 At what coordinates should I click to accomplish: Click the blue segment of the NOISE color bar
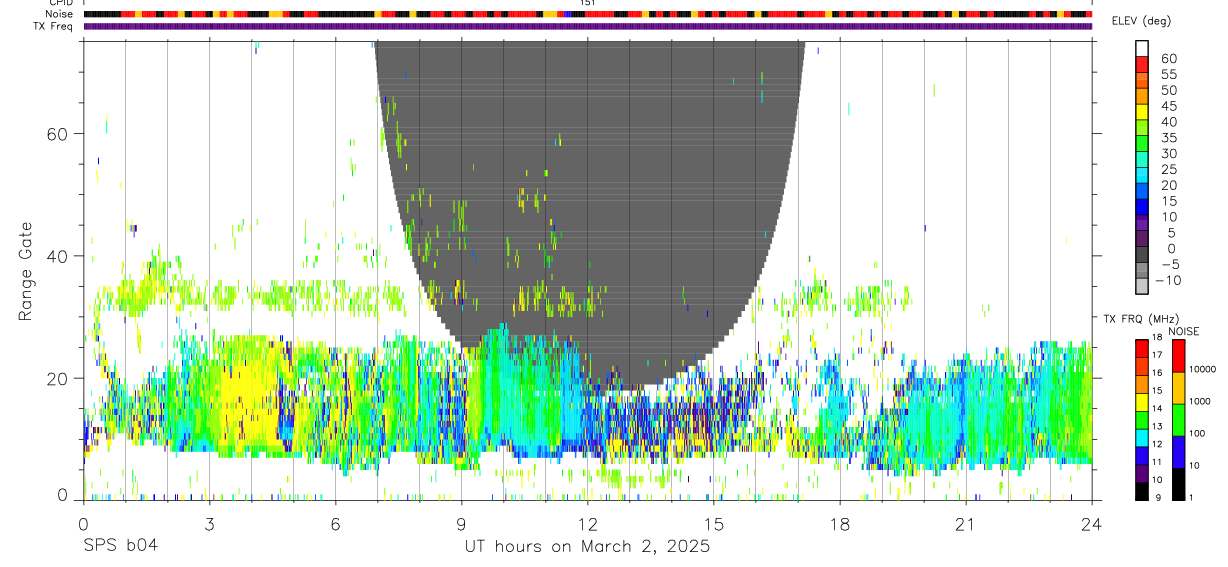pyautogui.click(x=1177, y=451)
